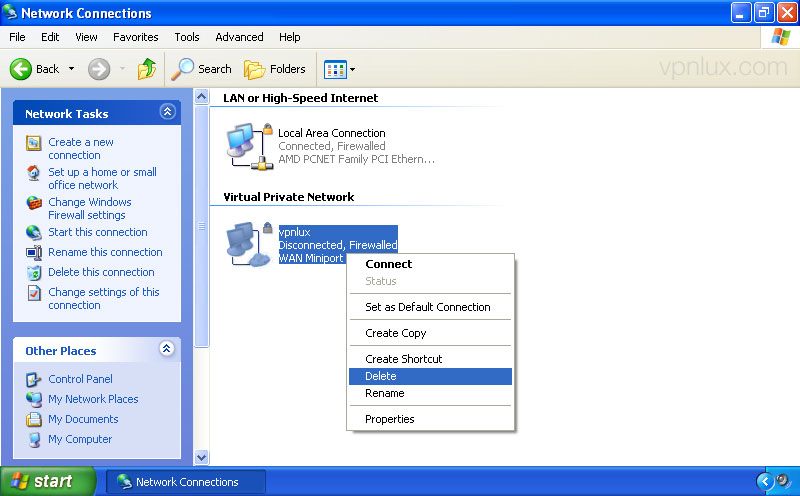Collapse the Other Places panel
Screen dimensions: 800x496
click(166, 349)
